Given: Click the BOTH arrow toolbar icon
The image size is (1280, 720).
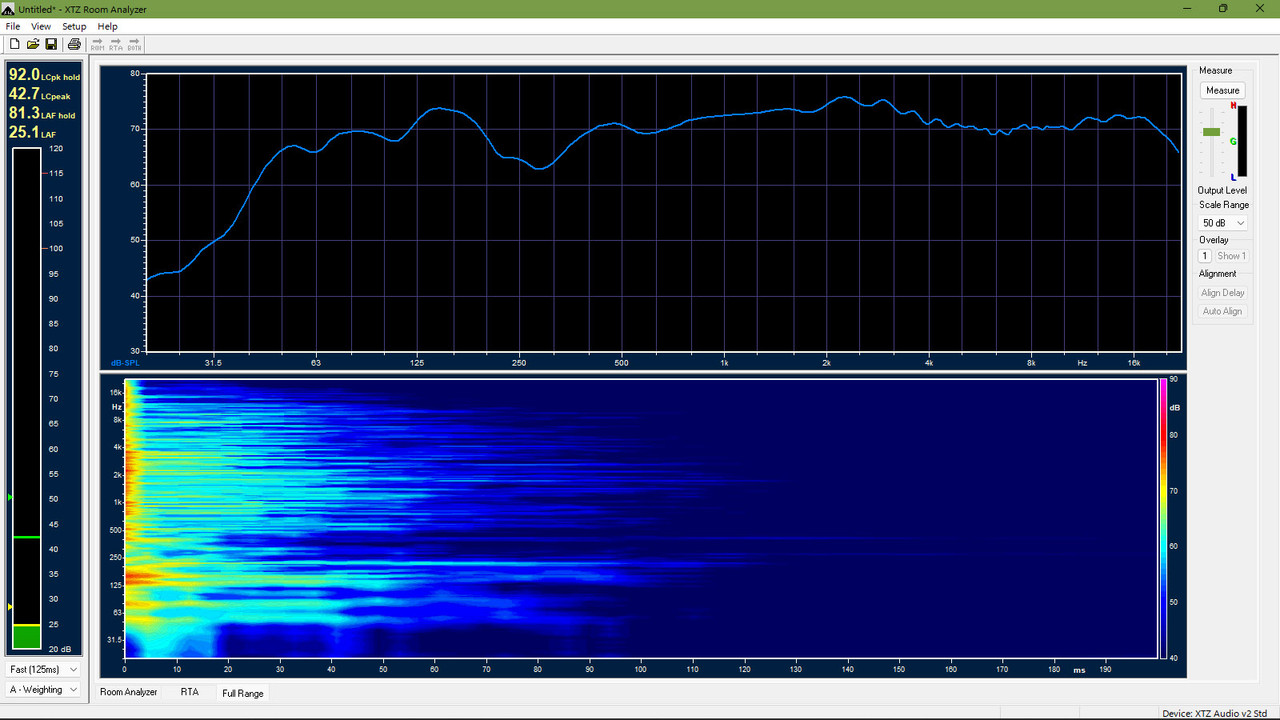Looking at the screenshot, I should (134, 44).
